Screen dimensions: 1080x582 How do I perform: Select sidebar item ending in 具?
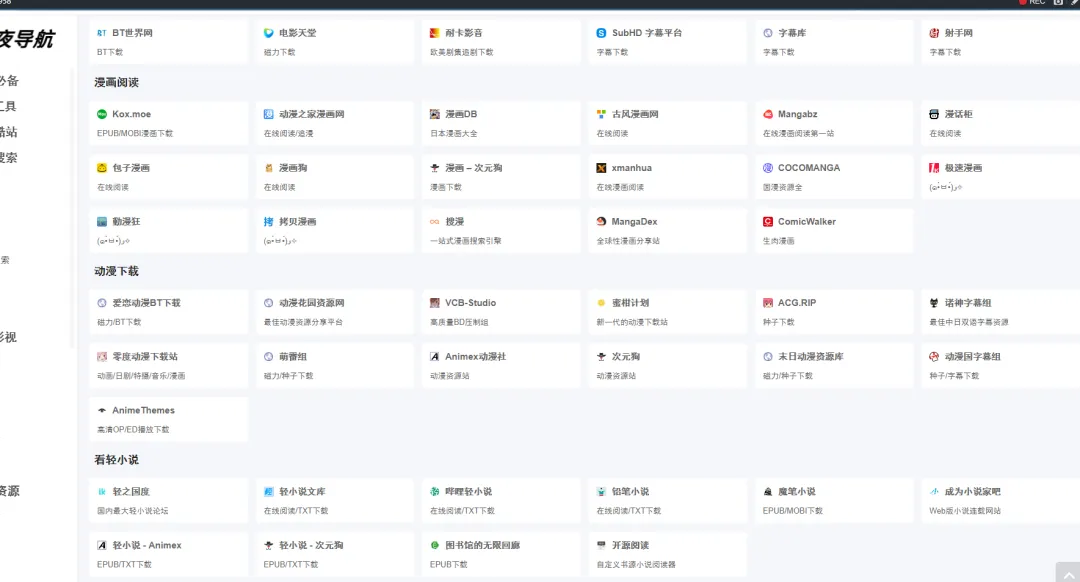8,106
